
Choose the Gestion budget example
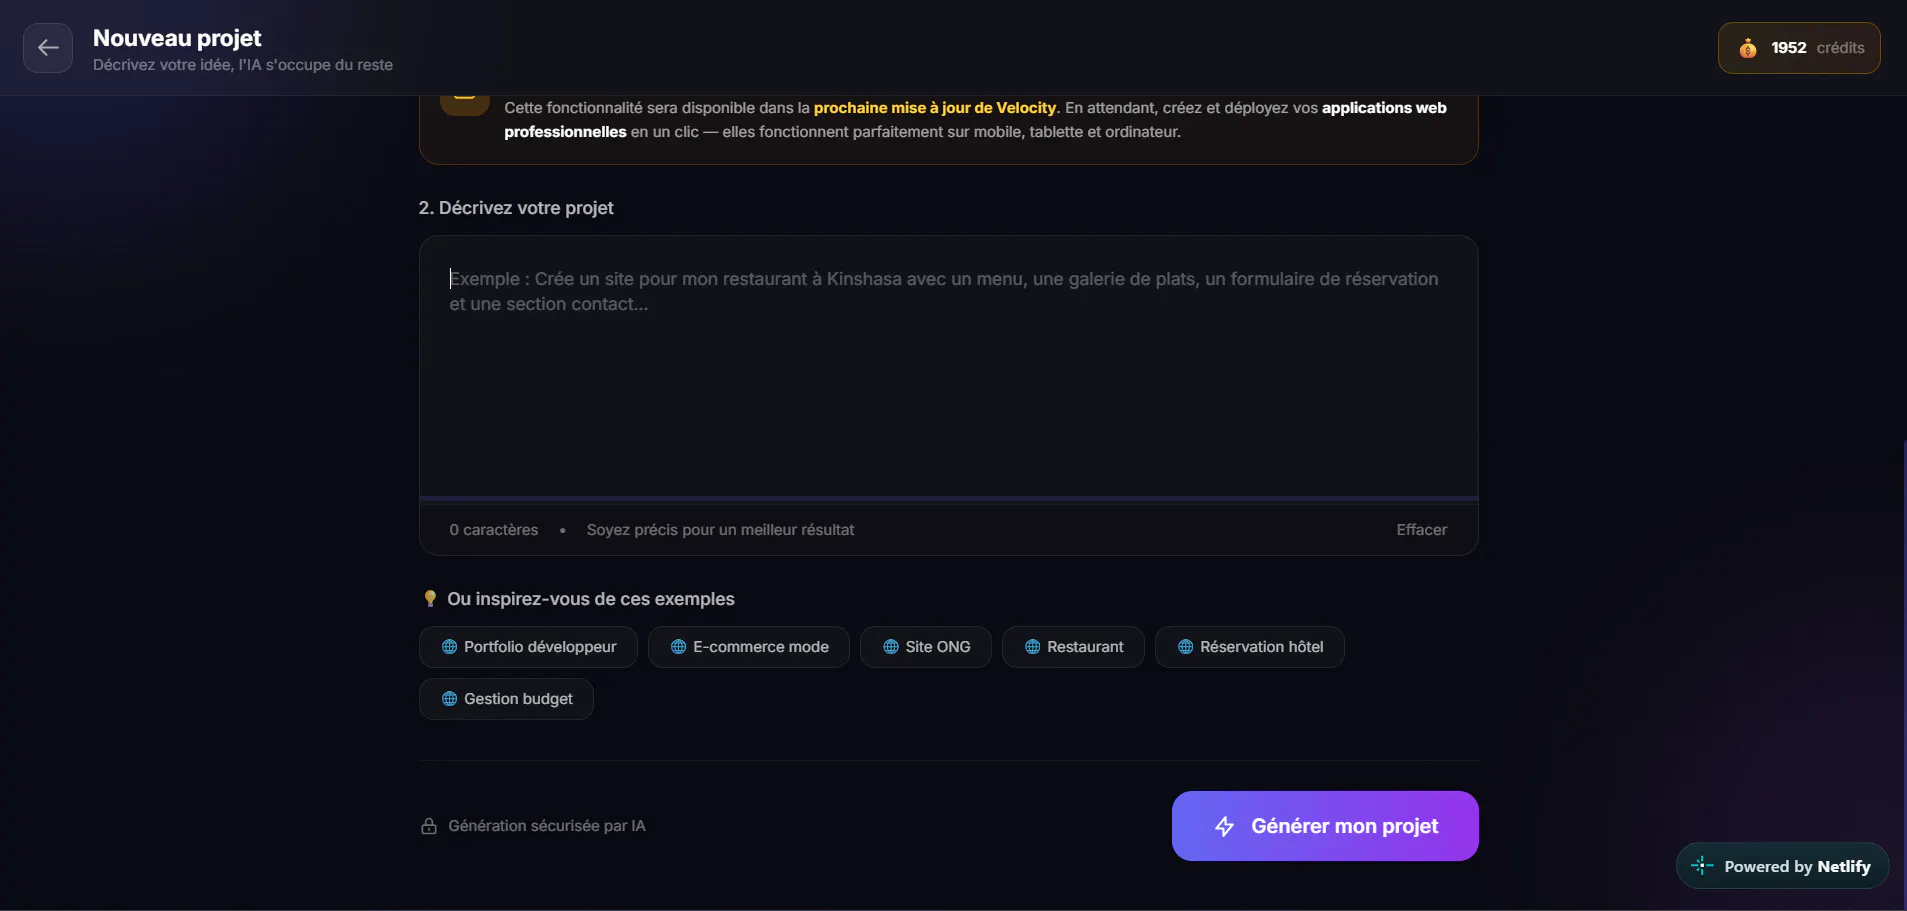click(x=506, y=699)
